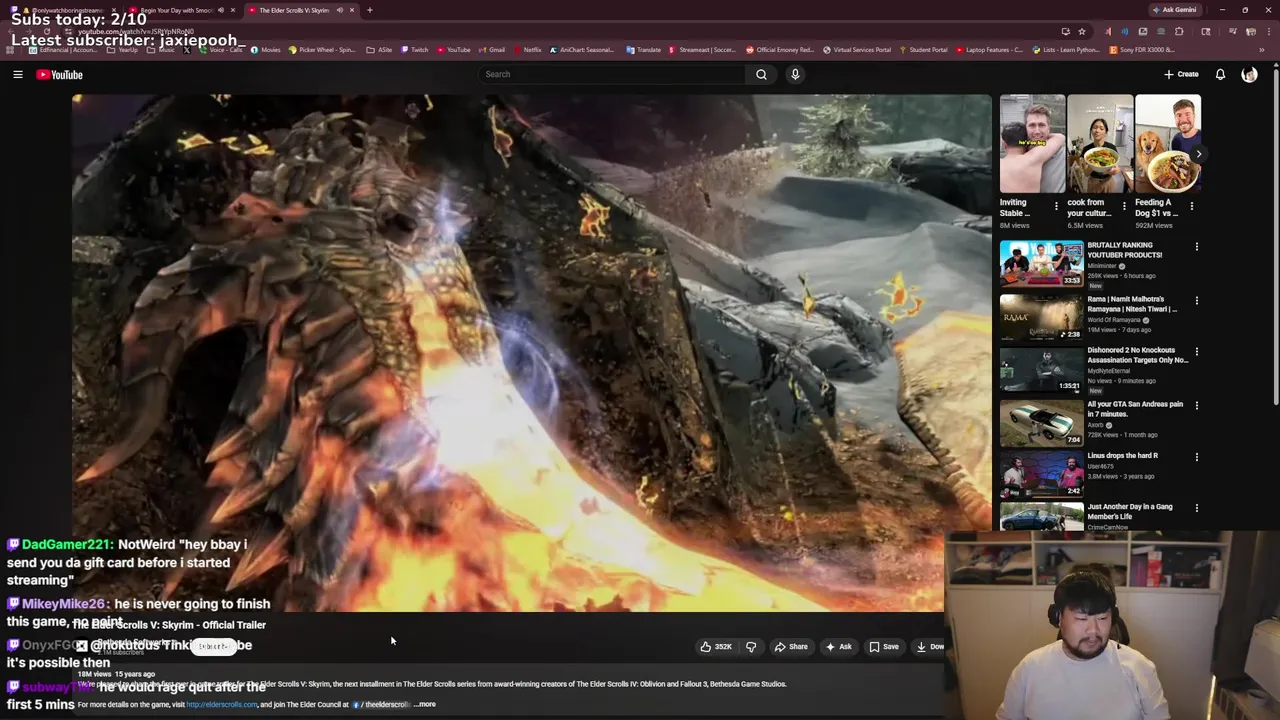Viewport: 1280px width, 720px height.
Task: Open Dishonored 2 No Knockouts thumbnail
Action: pyautogui.click(x=1041, y=369)
